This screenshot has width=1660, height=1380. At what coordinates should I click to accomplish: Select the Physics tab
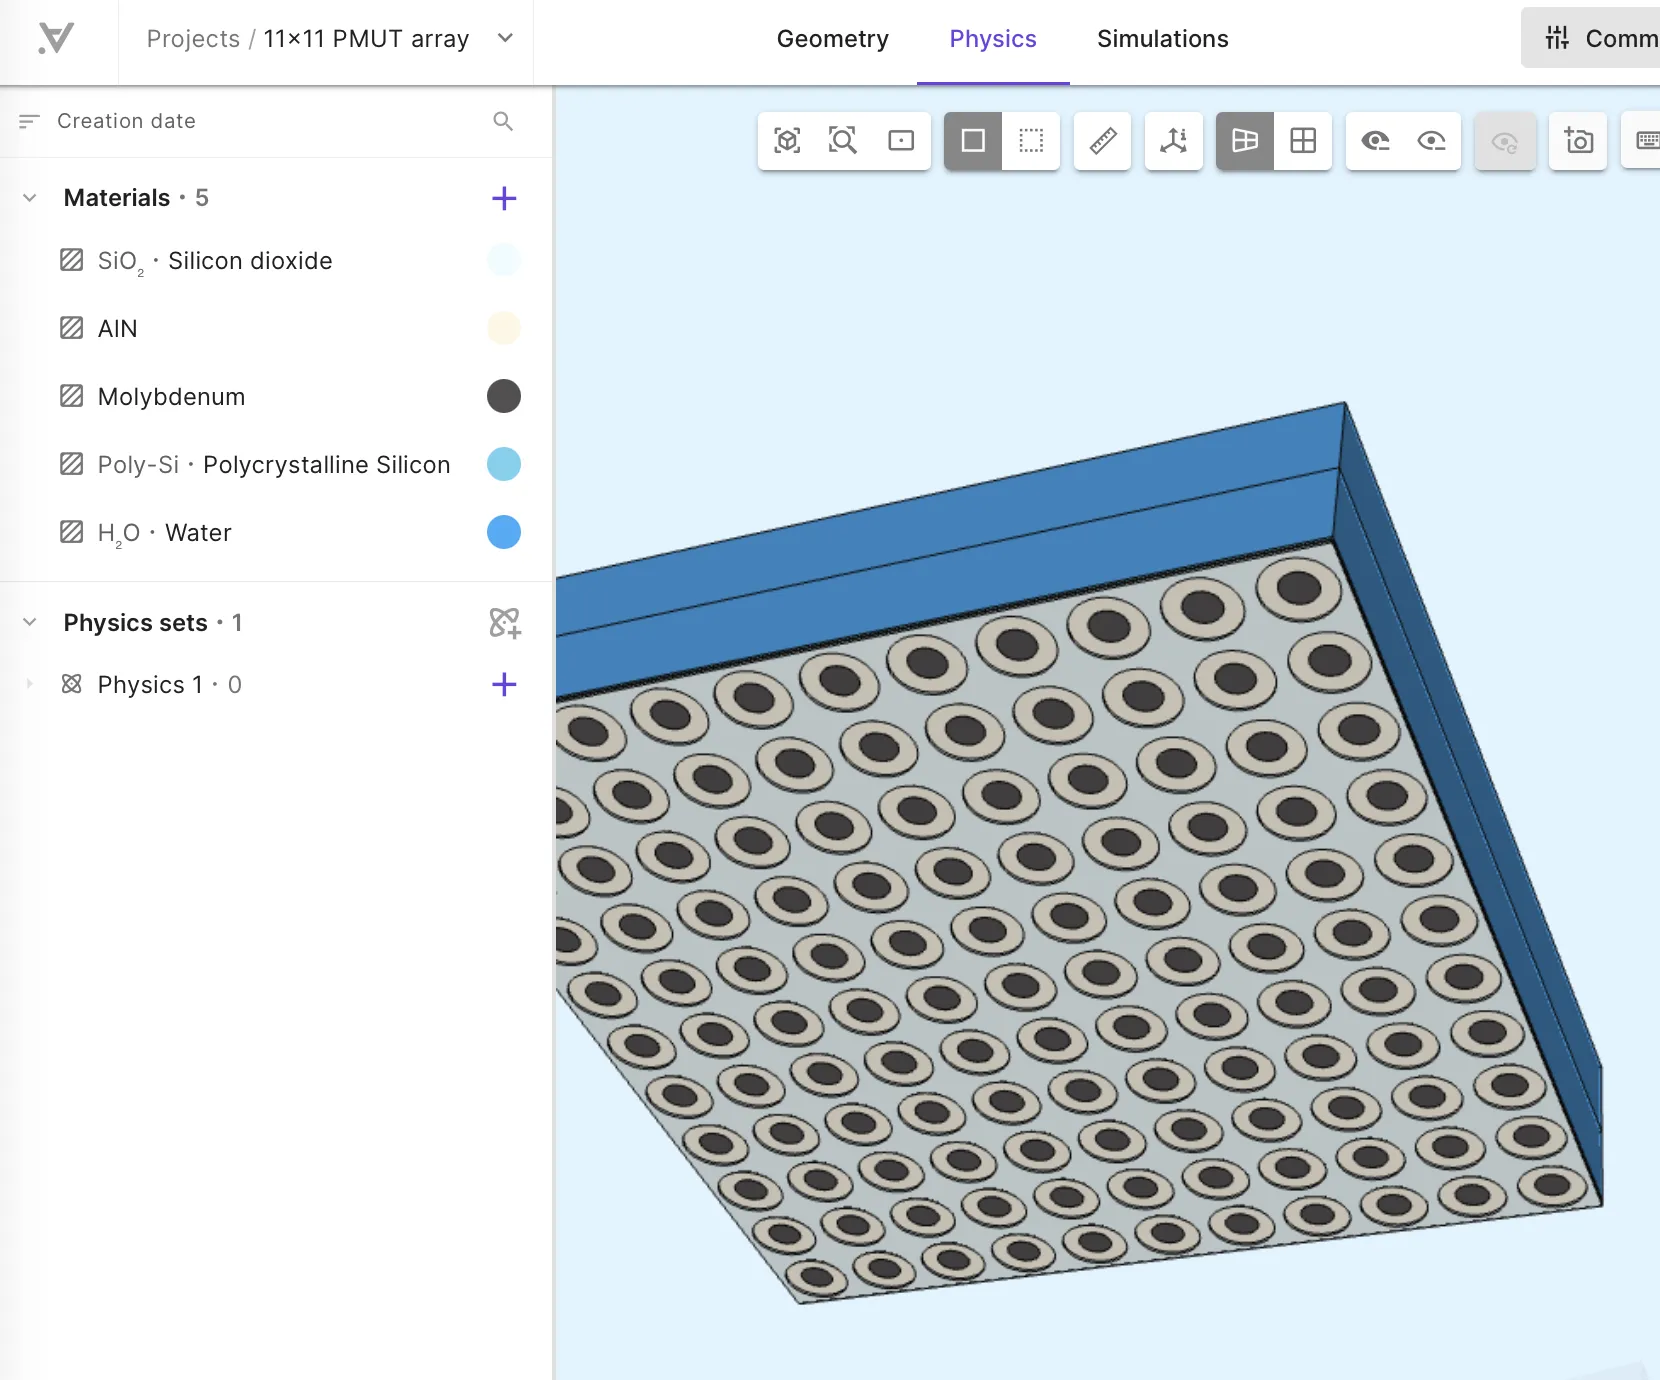pyautogui.click(x=993, y=39)
